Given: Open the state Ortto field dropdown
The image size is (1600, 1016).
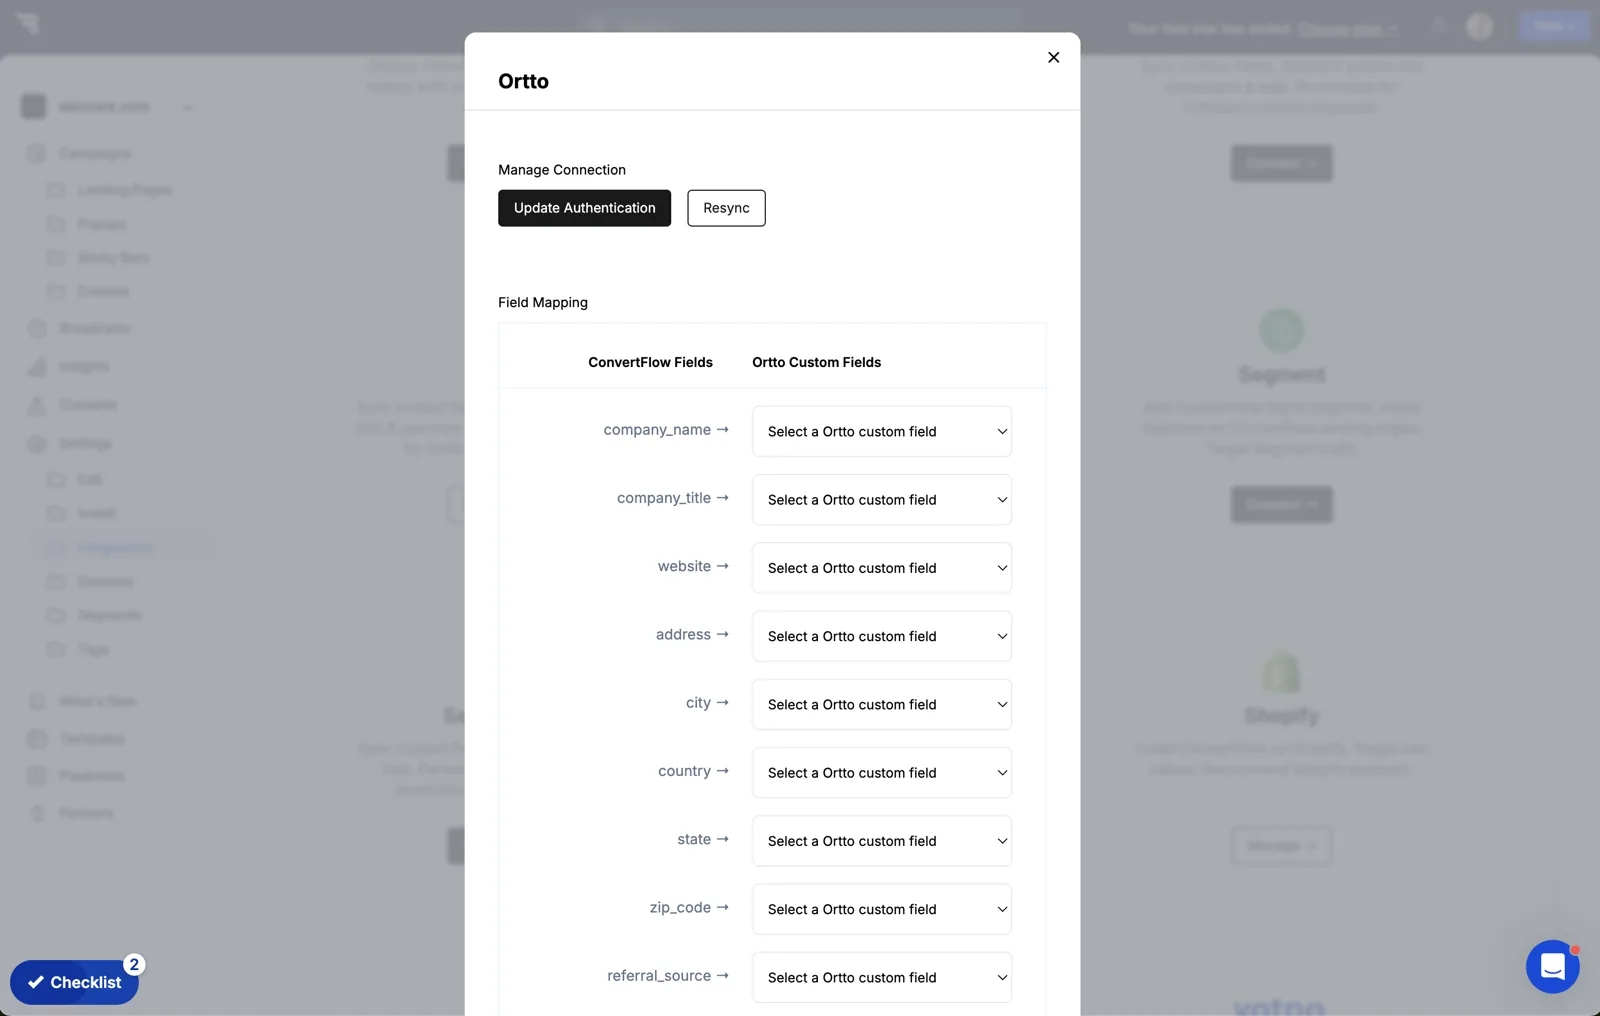Looking at the screenshot, I should pos(882,841).
